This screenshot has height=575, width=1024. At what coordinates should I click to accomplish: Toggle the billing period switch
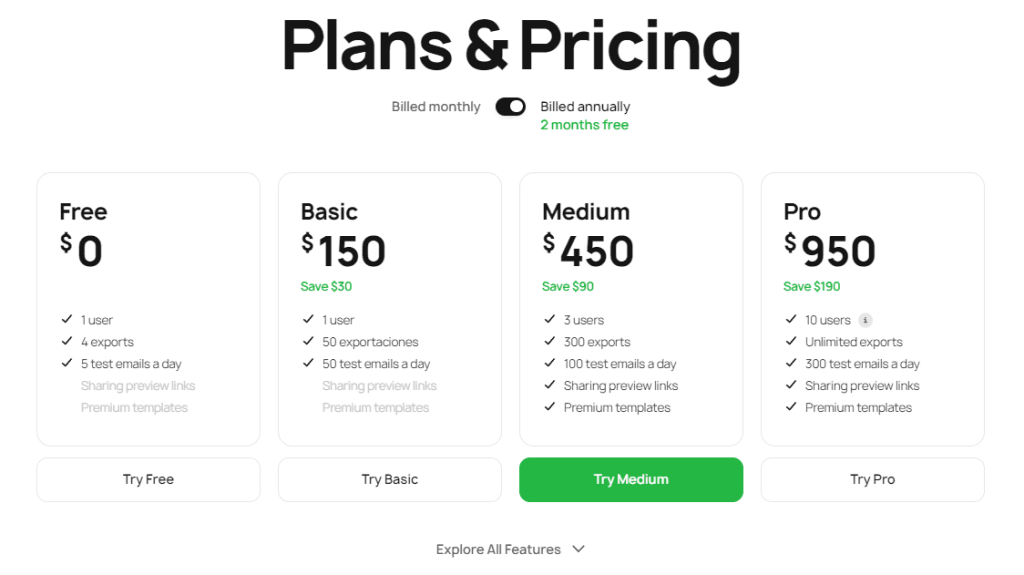click(510, 107)
